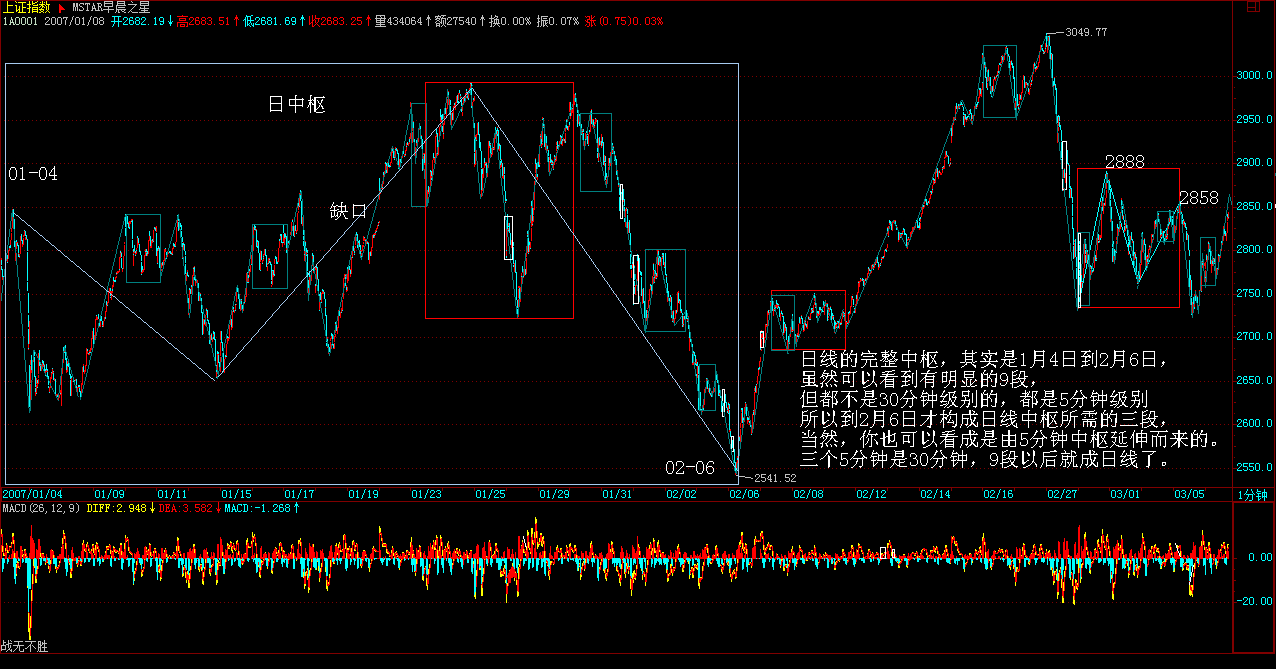Click the 战无不胜 label at bottom left
Viewport: 1276px width, 669px height.
[24, 647]
